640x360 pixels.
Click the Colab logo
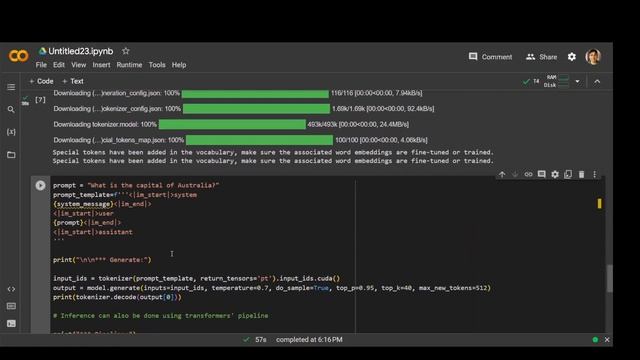18,56
